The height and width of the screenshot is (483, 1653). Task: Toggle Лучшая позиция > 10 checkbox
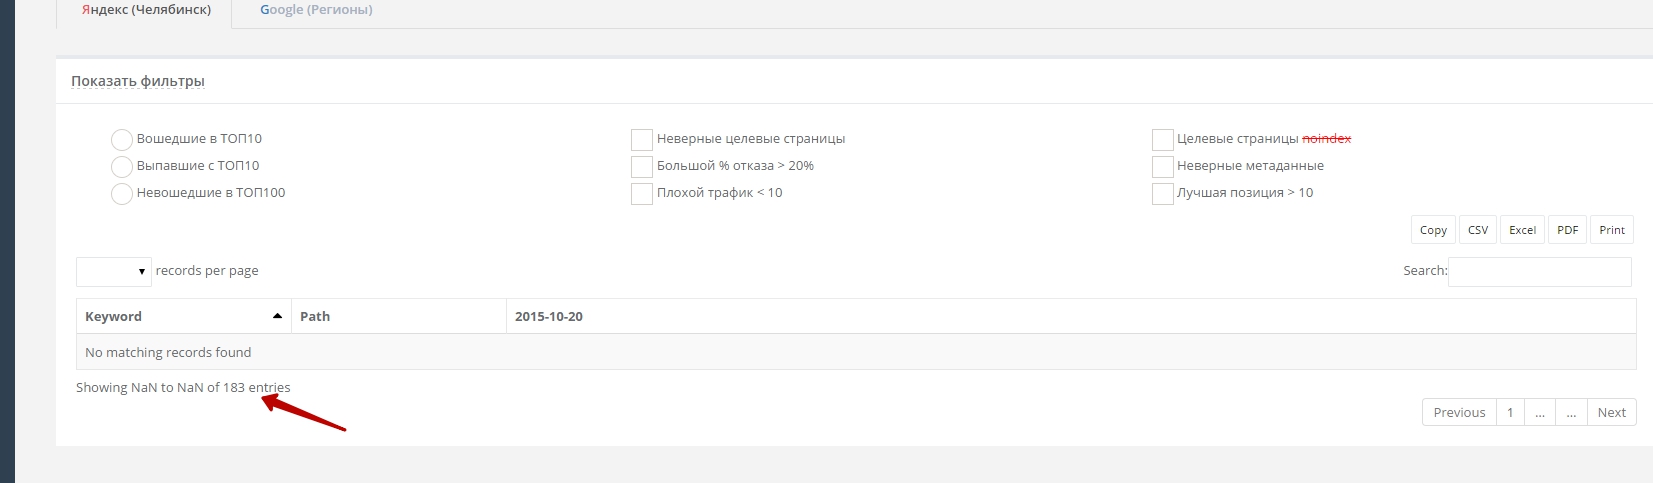(1162, 193)
